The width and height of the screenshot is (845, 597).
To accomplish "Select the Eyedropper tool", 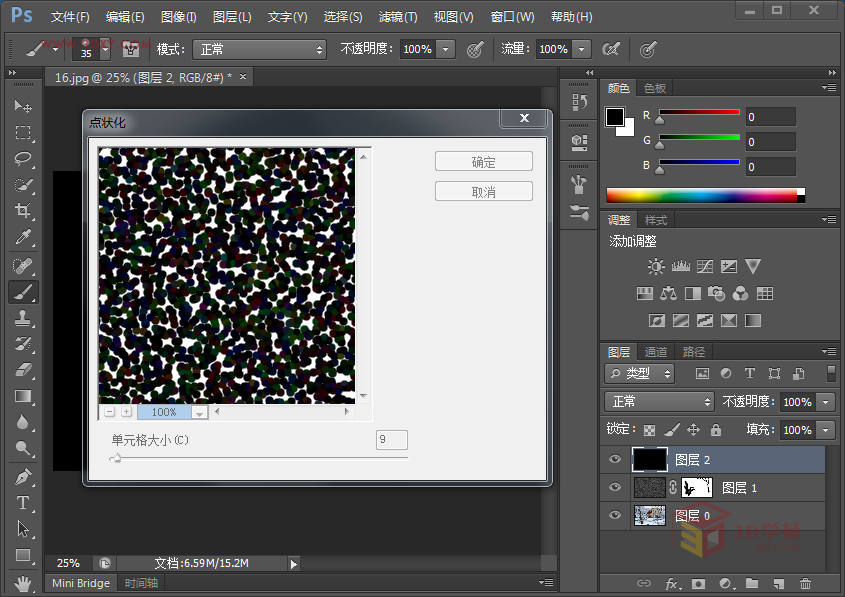I will coord(23,238).
